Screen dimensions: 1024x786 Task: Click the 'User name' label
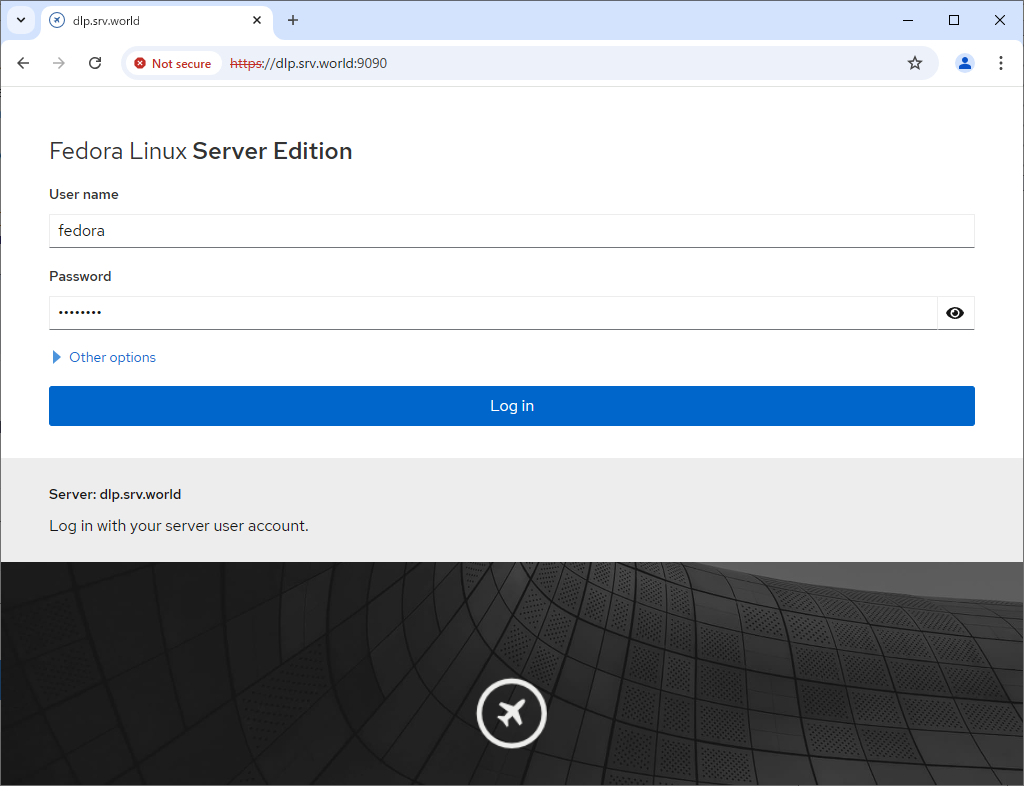point(84,194)
